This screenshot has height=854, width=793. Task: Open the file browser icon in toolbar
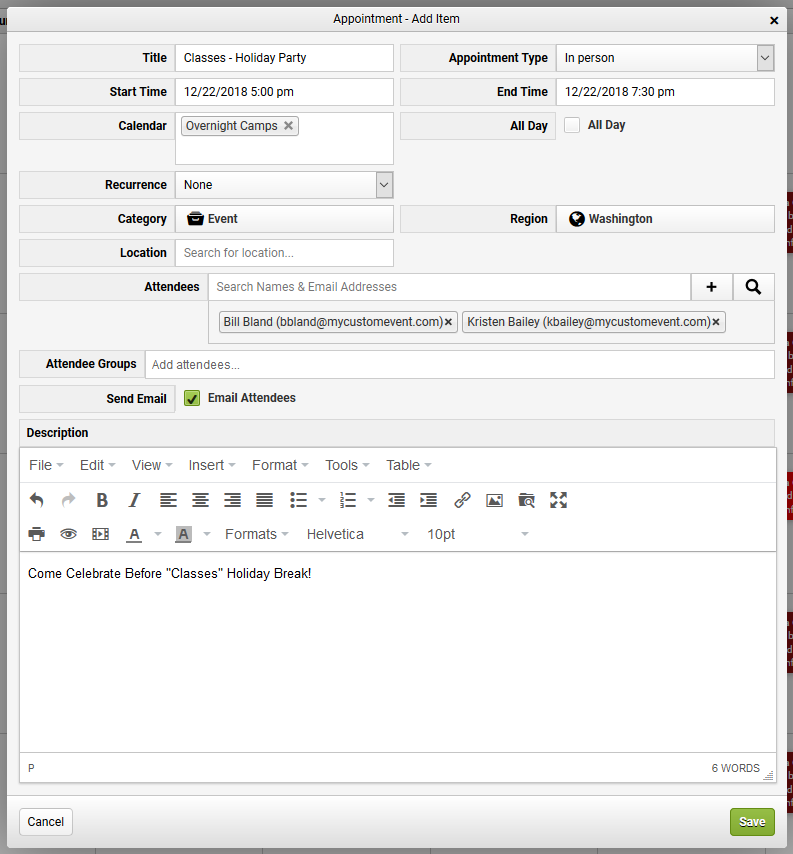527,499
